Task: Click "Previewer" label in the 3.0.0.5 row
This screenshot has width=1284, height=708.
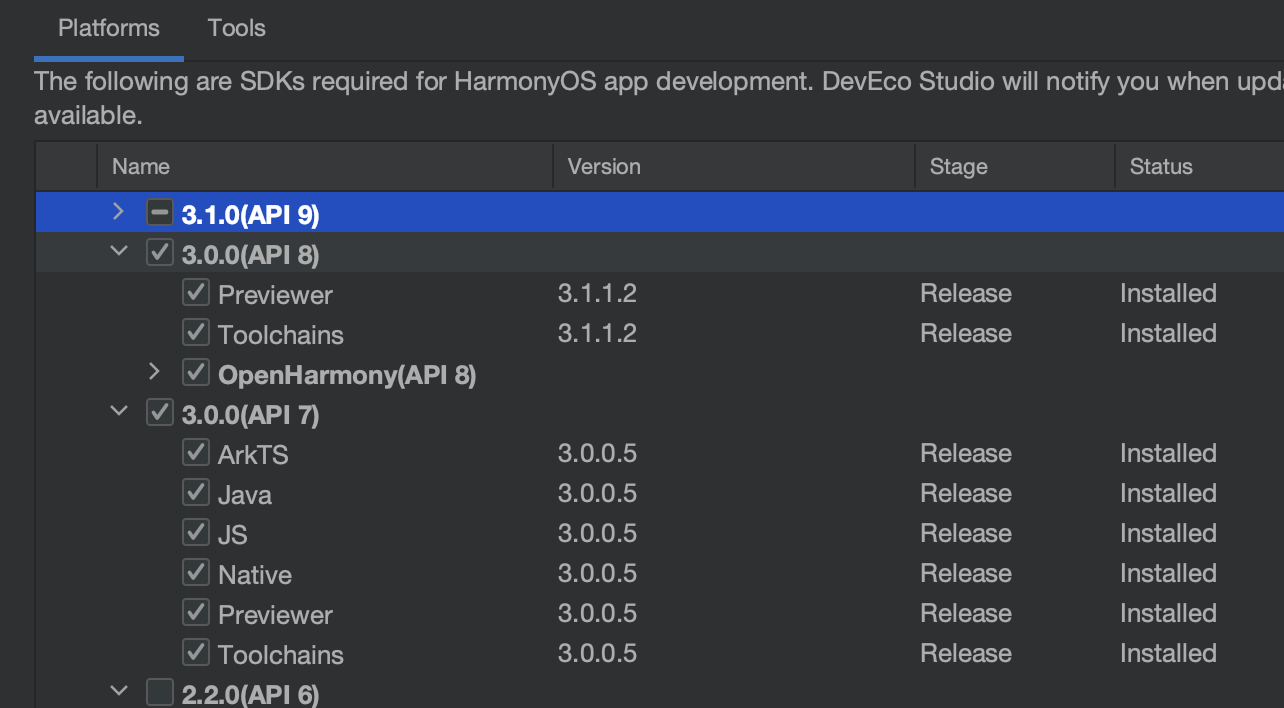Action: click(x=275, y=614)
